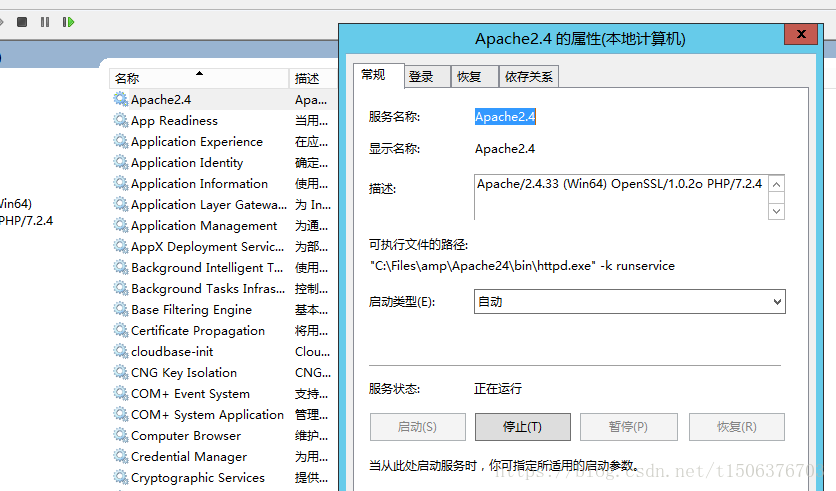Select the Application Identity service name
836x491 pixels.
[x=187, y=163]
